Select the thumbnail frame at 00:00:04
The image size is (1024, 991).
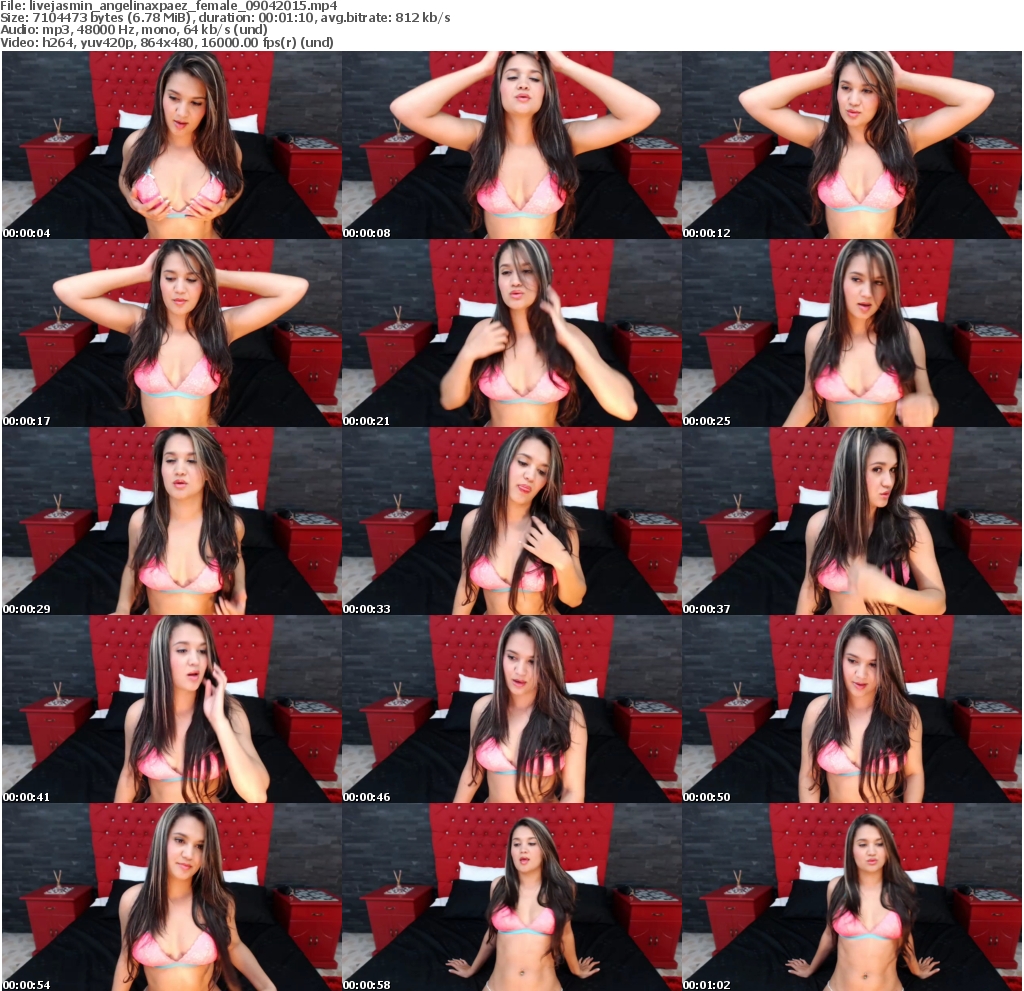tap(172, 145)
